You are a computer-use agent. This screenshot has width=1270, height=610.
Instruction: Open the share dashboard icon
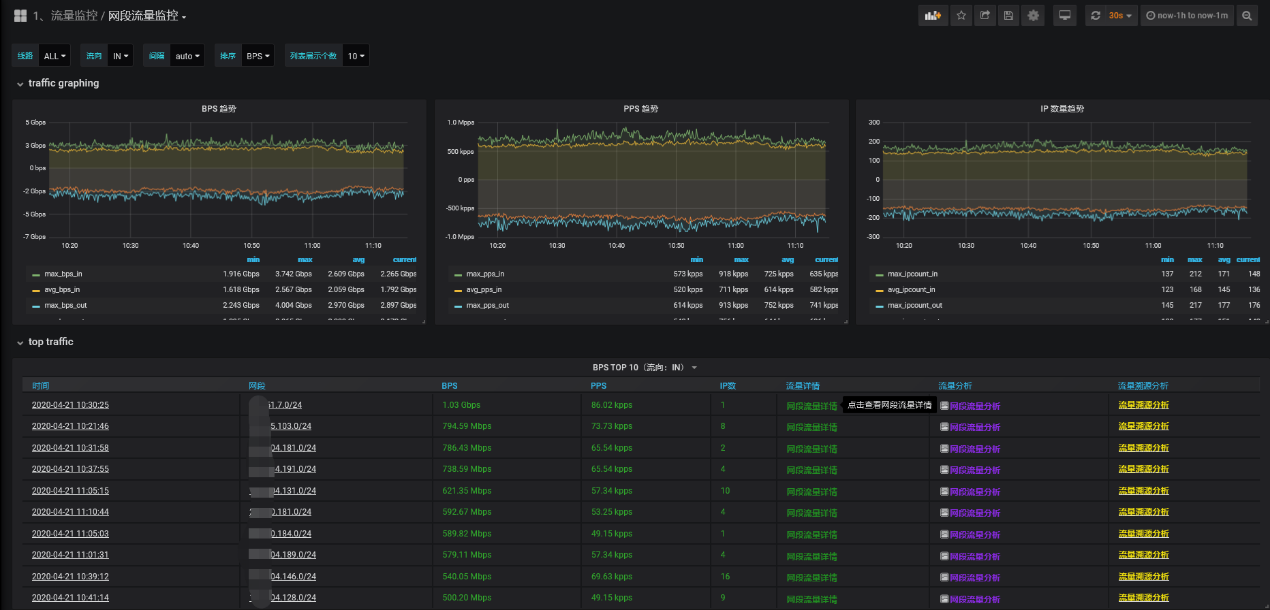coord(984,16)
